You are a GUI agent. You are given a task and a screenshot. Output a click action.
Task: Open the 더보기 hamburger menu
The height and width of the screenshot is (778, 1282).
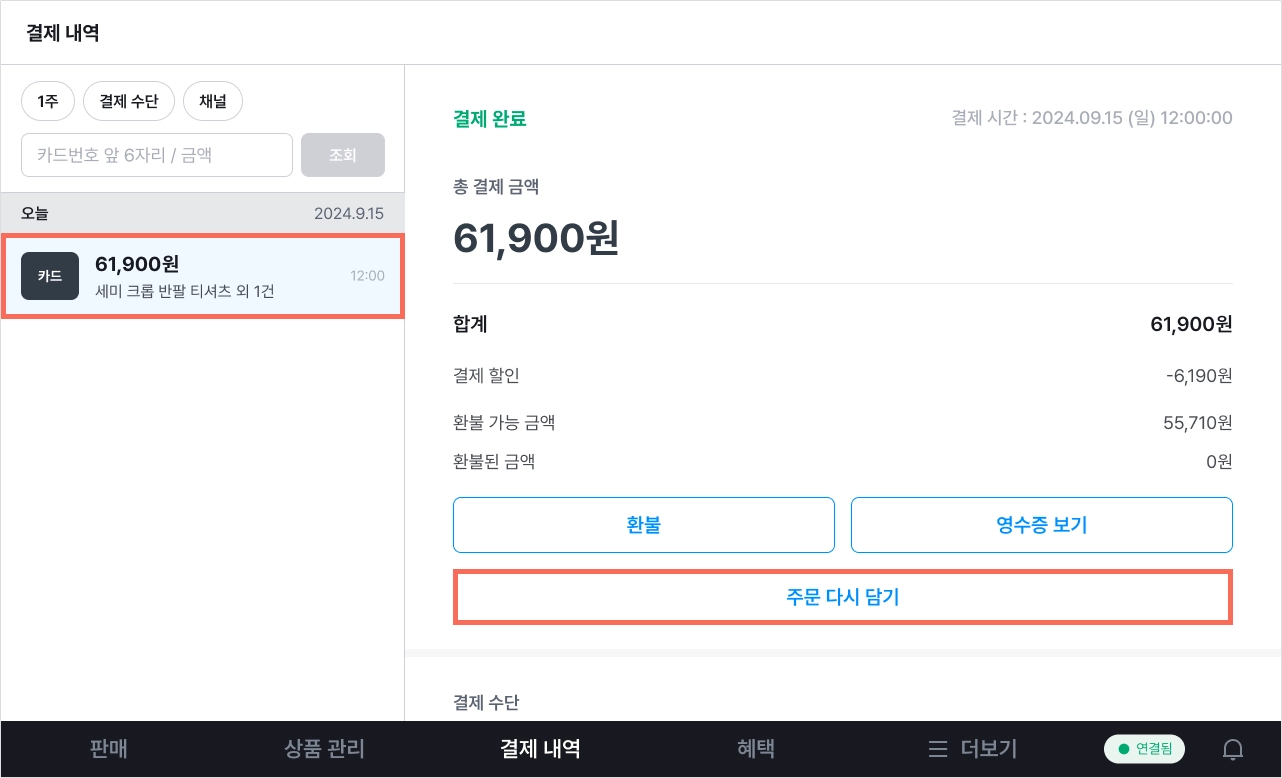(x=972, y=748)
